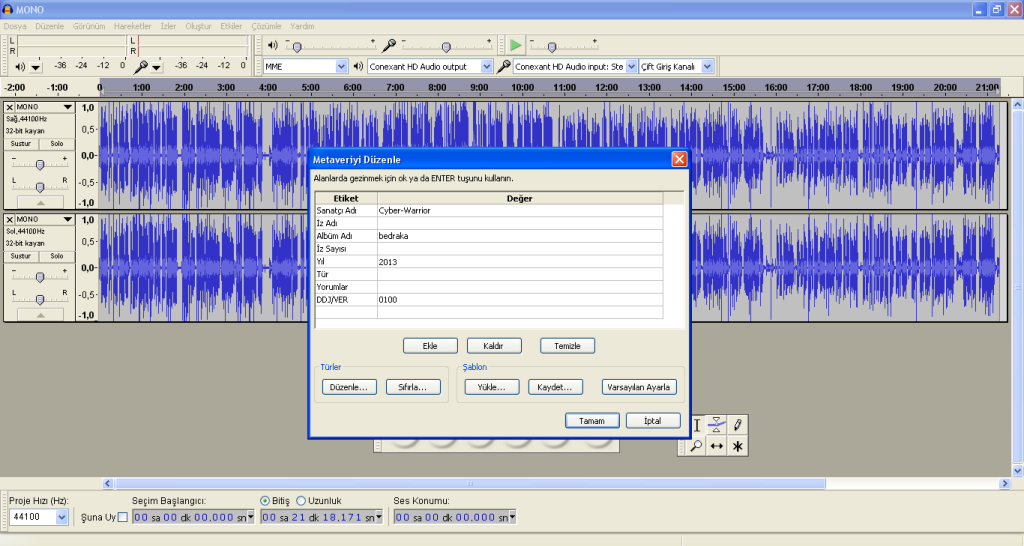Click the input volume slider knob
The image size is (1024, 546).
click(446, 47)
